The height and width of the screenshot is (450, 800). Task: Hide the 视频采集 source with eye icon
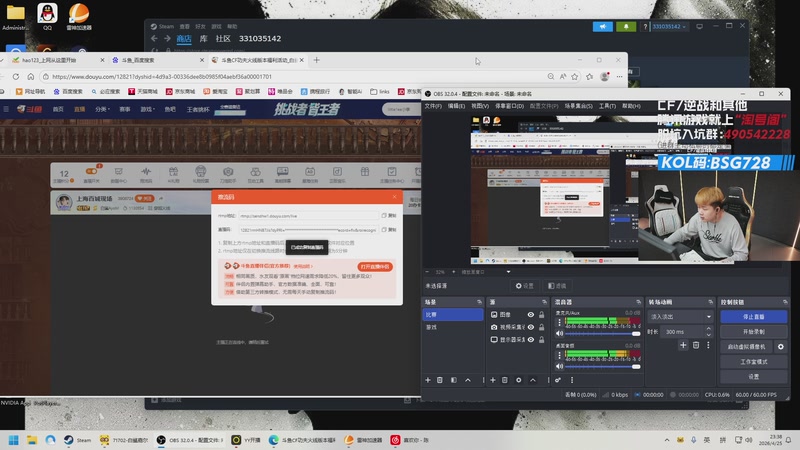tap(531, 327)
